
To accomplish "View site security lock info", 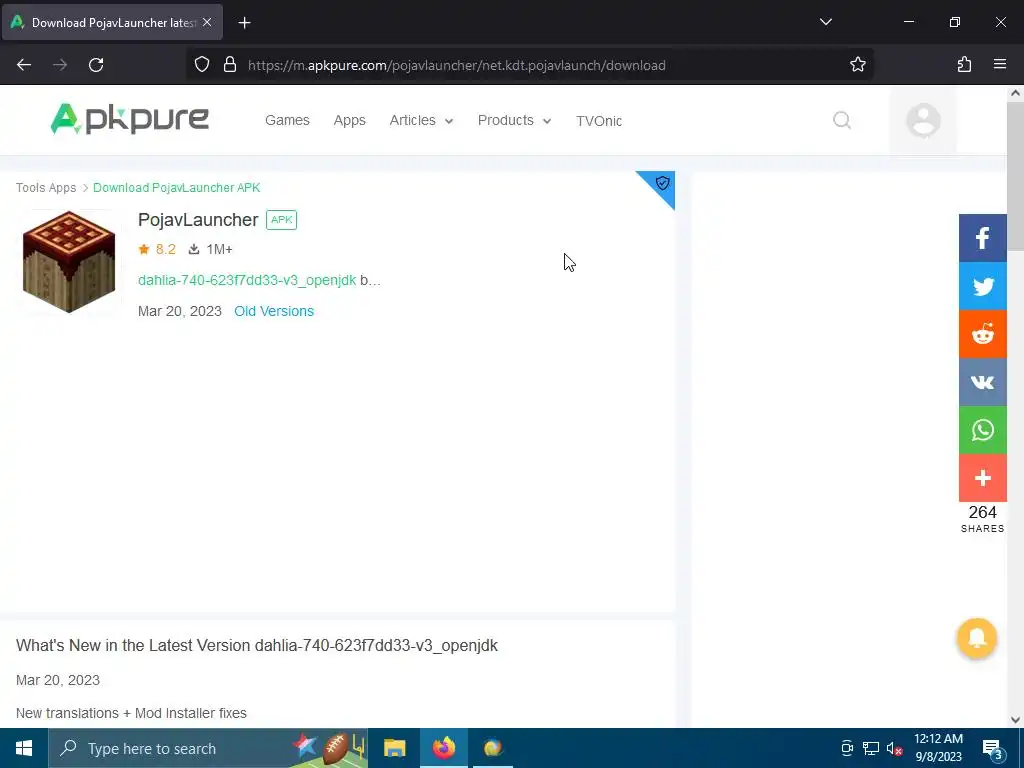I will 229,65.
